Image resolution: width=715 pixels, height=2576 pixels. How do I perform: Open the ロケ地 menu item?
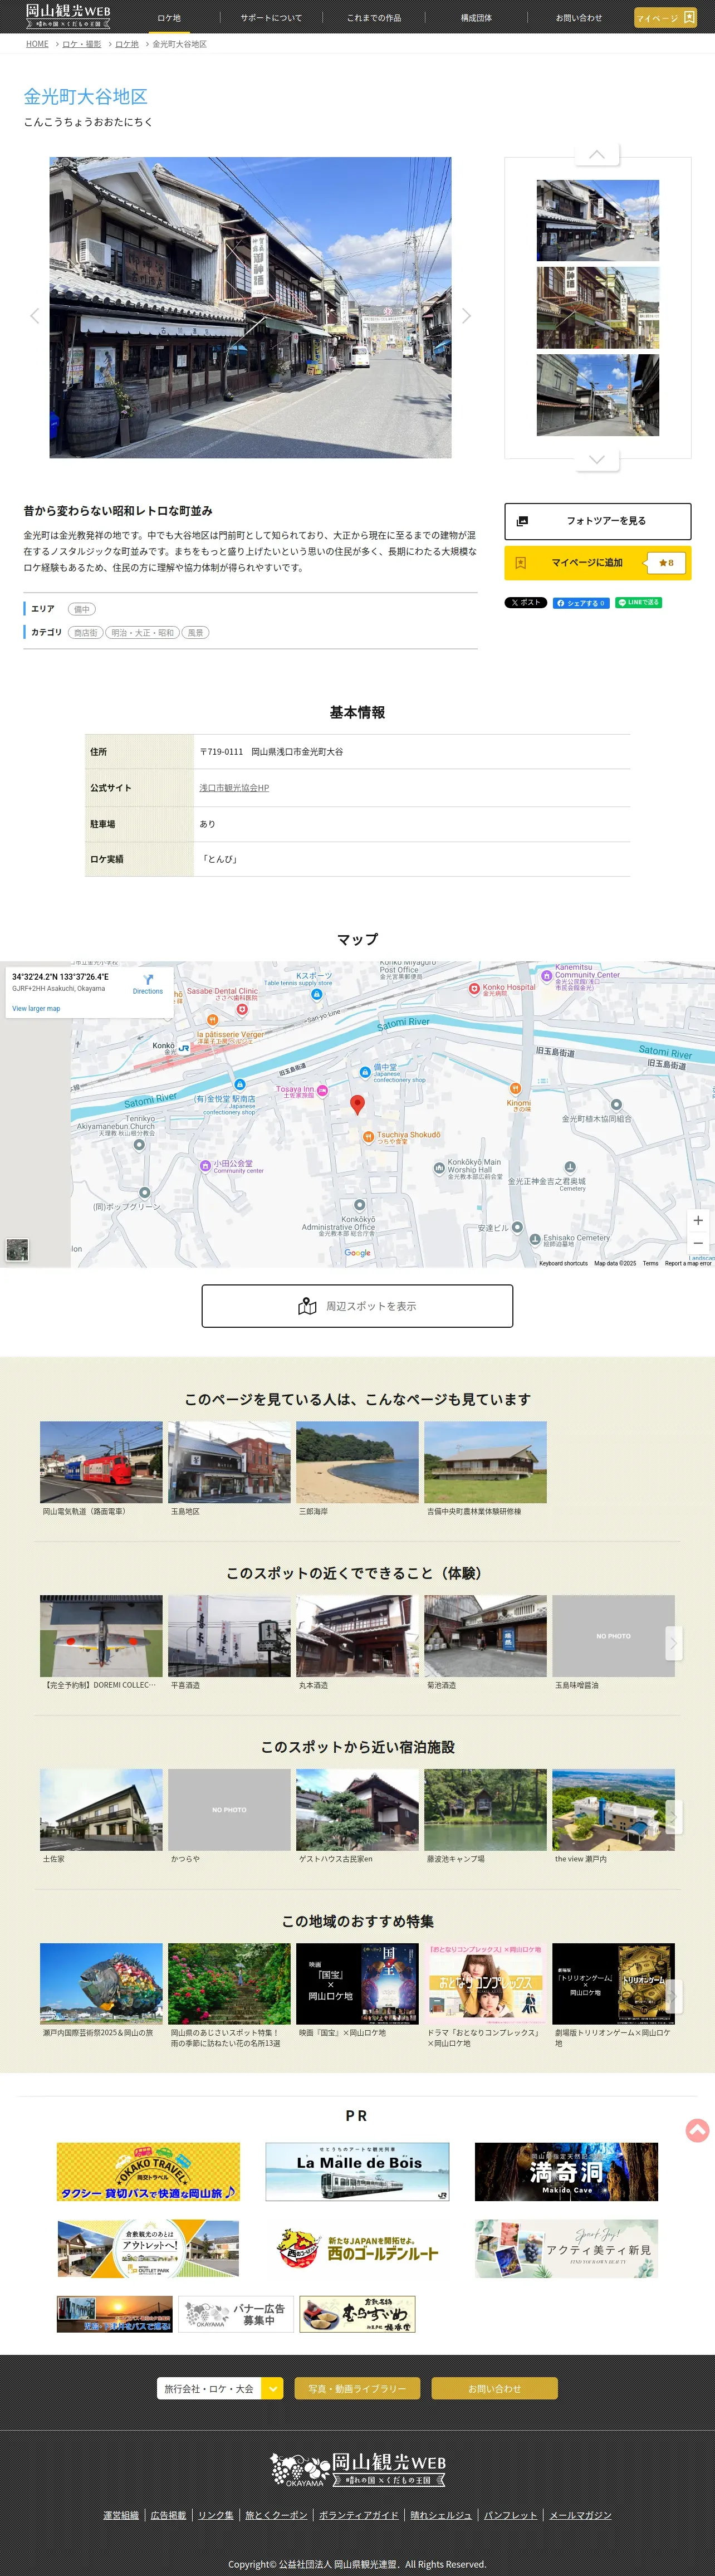(x=169, y=17)
